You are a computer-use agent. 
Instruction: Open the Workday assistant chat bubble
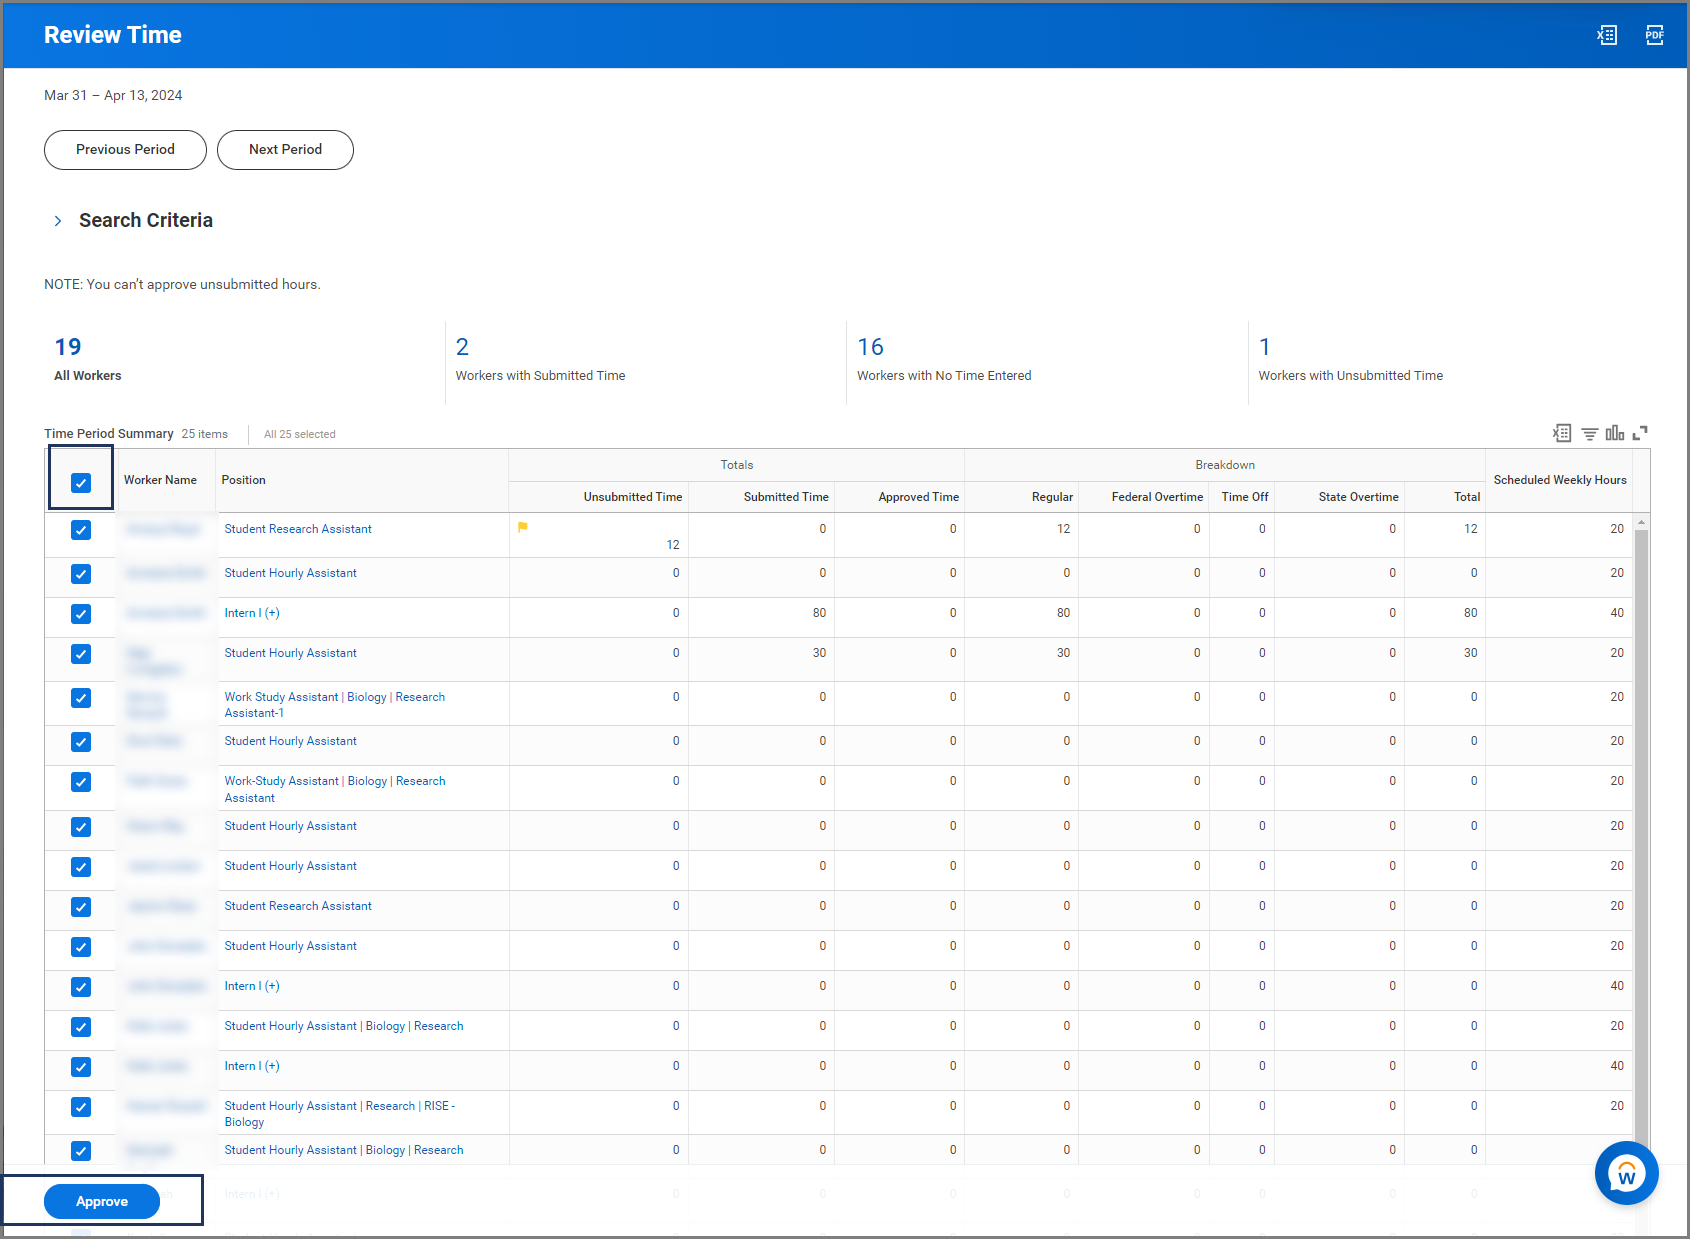[x=1626, y=1173]
